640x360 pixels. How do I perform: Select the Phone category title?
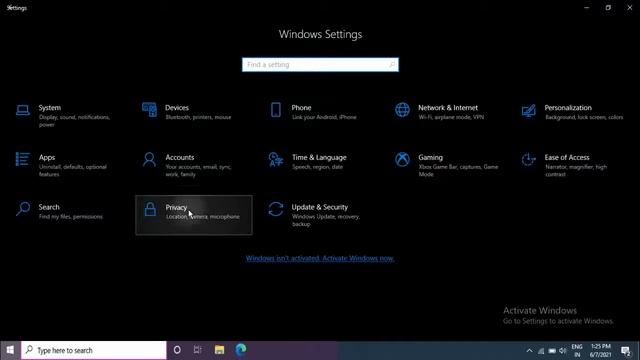tap(301, 108)
